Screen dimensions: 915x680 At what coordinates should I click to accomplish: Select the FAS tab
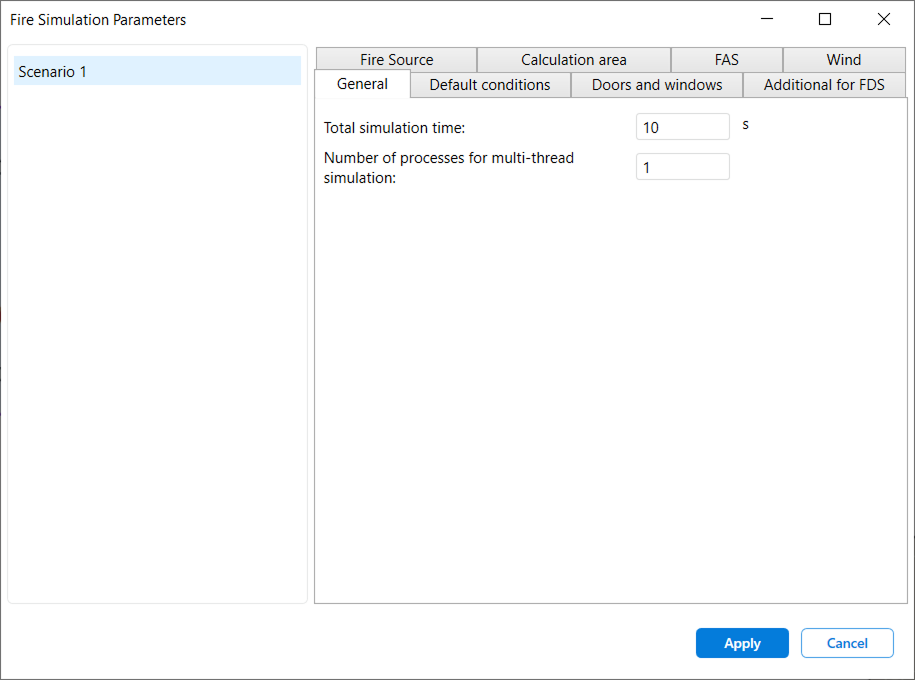(x=726, y=60)
